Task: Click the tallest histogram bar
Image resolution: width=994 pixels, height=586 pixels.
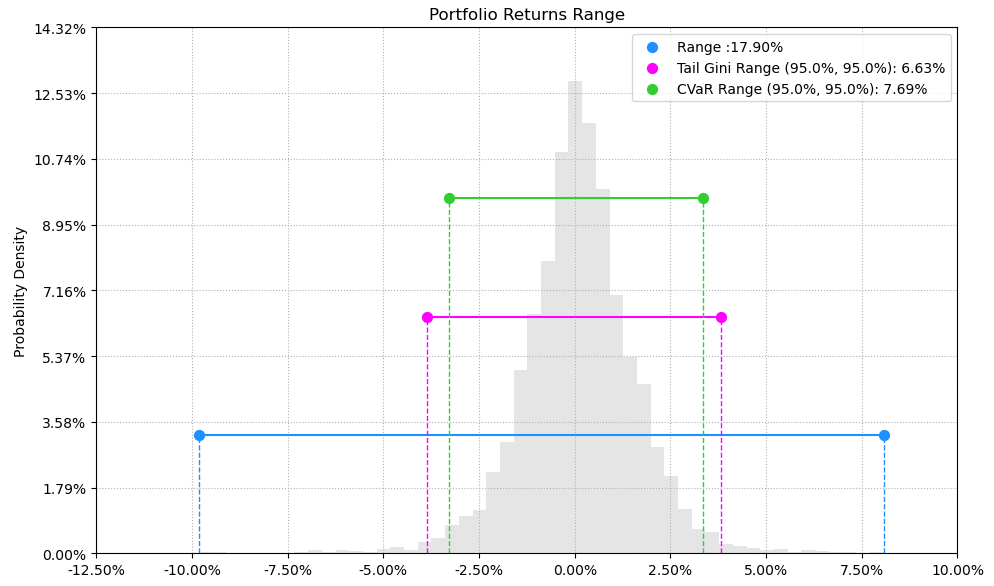Action: point(575,300)
